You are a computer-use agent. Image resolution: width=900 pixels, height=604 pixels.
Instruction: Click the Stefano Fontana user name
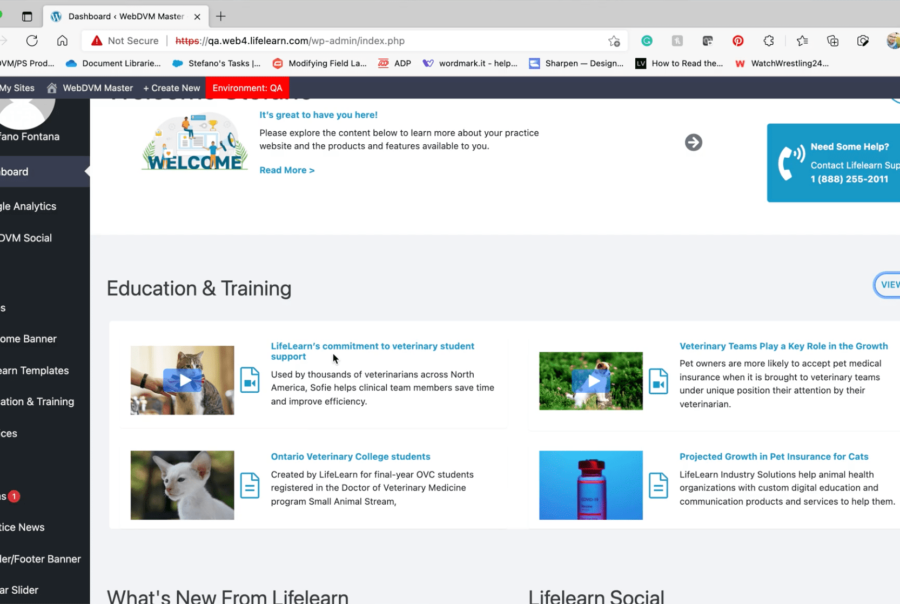tap(30, 137)
